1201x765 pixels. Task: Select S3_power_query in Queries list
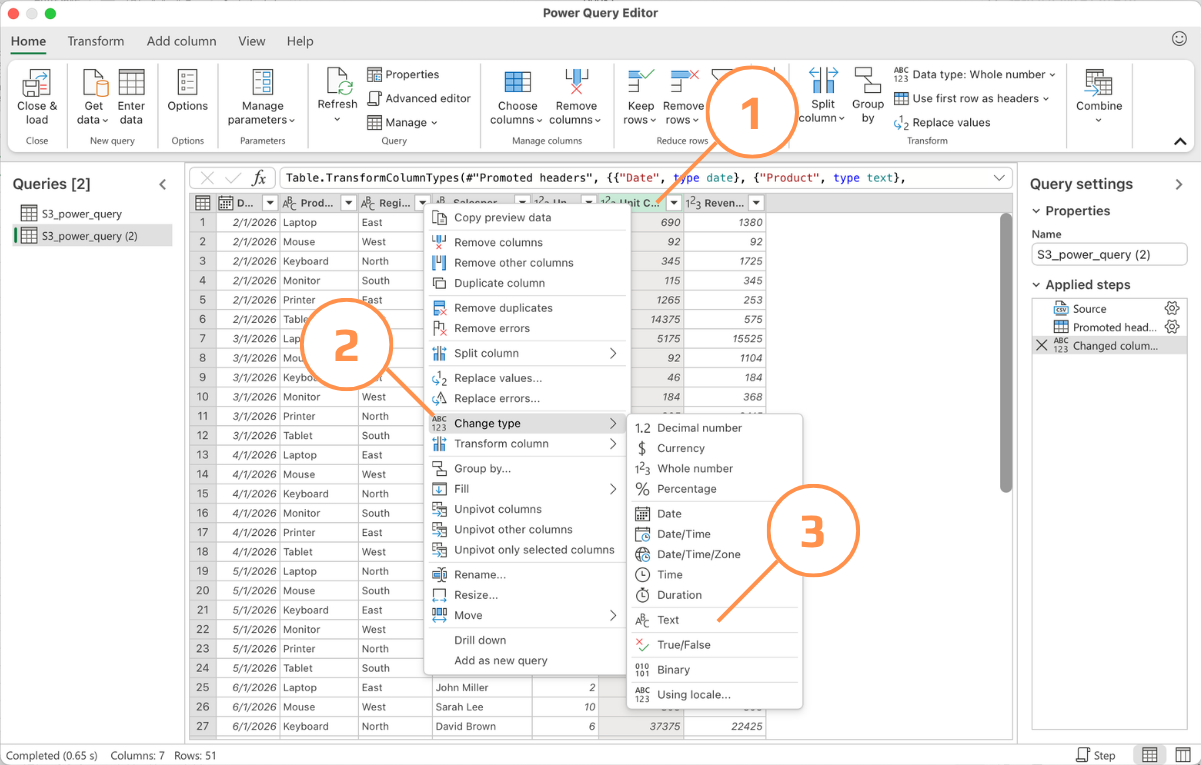[x=91, y=213]
